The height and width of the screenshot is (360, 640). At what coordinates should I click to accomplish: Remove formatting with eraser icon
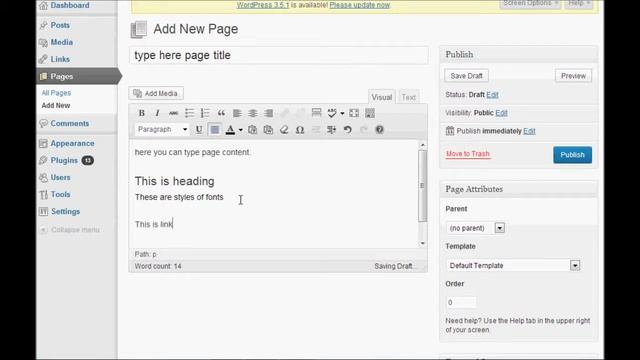(x=284, y=130)
